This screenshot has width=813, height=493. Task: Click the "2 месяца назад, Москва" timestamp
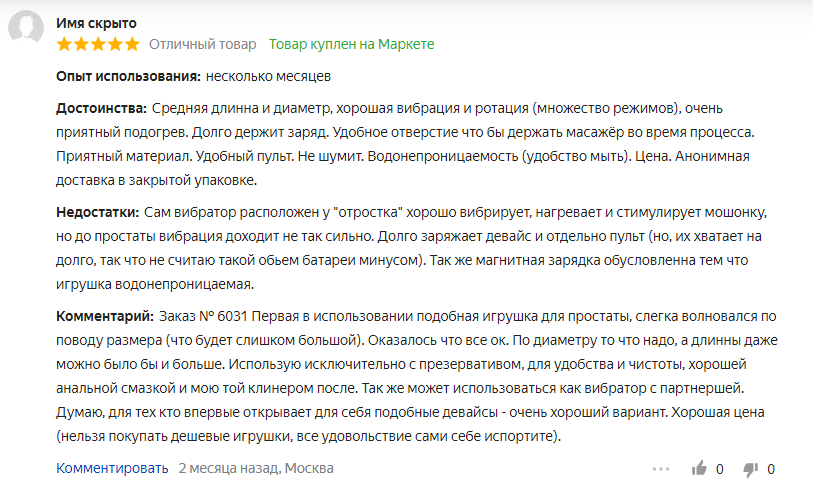pos(256,468)
